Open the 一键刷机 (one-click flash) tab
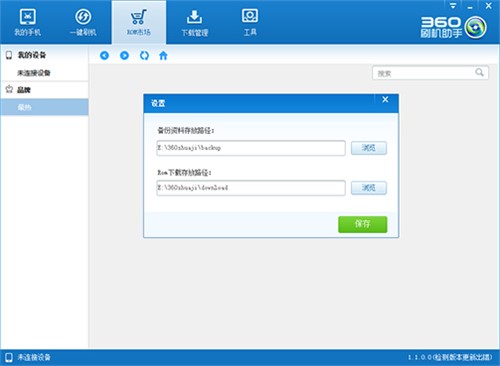500x366 pixels. pos(83,22)
